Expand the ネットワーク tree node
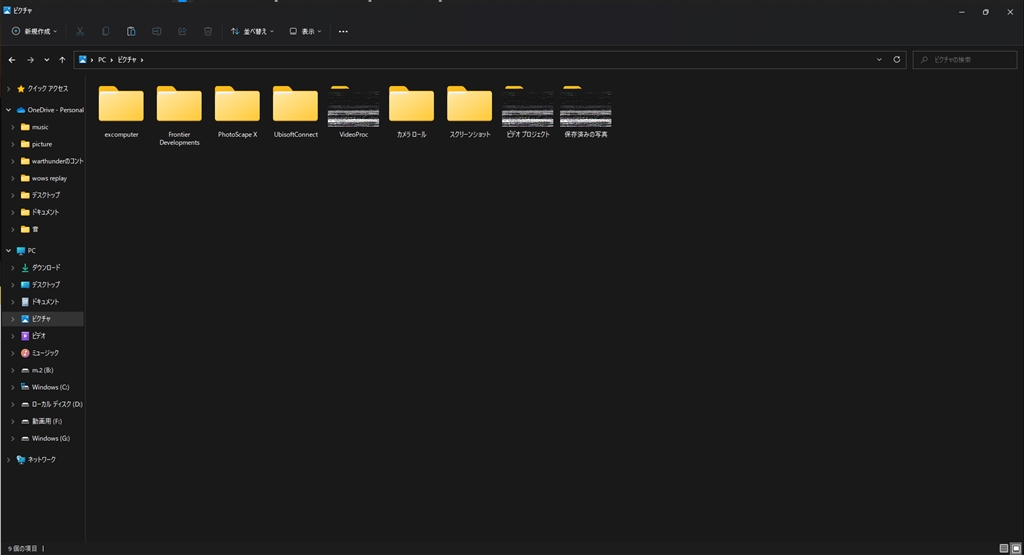The image size is (1024, 555). click(8, 459)
